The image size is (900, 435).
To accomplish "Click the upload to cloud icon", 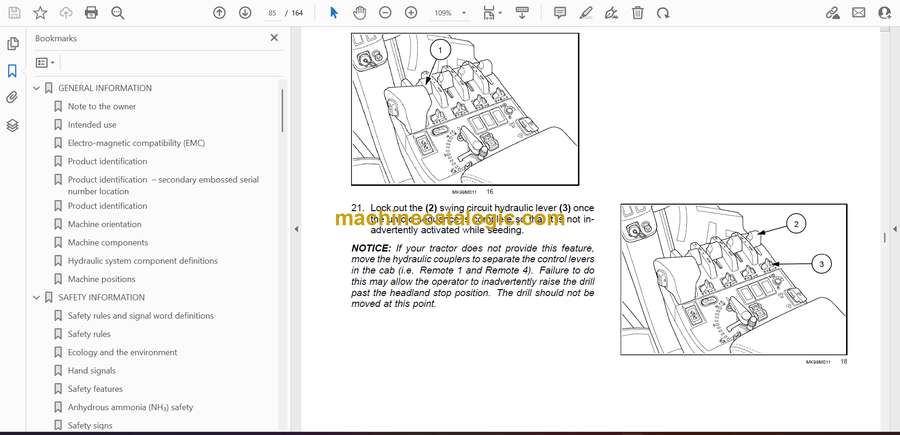I will [x=66, y=13].
